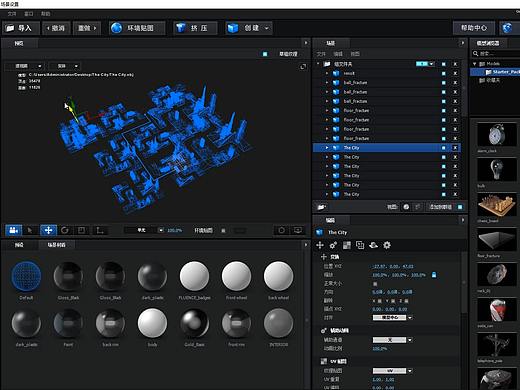The width and height of the screenshot is (520, 390).
Task: Open the texture mapping dropdown showing UV
Action: pyautogui.click(x=393, y=371)
